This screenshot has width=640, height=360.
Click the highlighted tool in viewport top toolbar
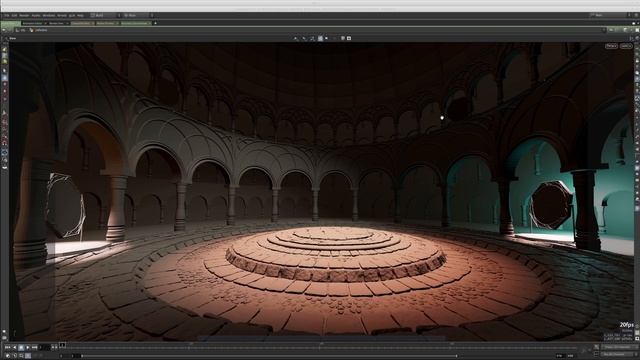point(320,38)
